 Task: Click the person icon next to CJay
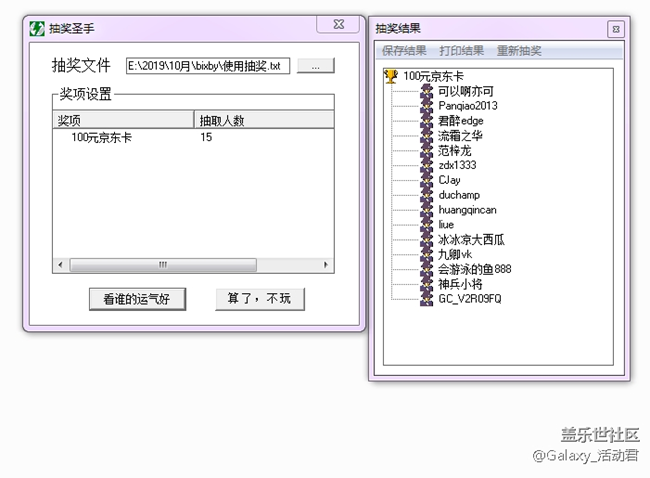point(427,180)
